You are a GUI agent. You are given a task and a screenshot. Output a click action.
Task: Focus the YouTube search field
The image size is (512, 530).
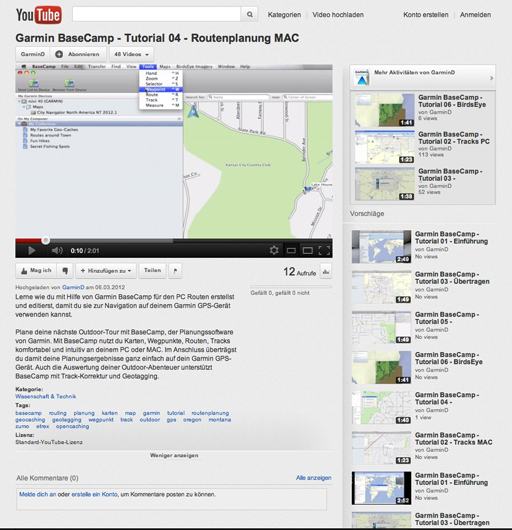[x=156, y=15]
